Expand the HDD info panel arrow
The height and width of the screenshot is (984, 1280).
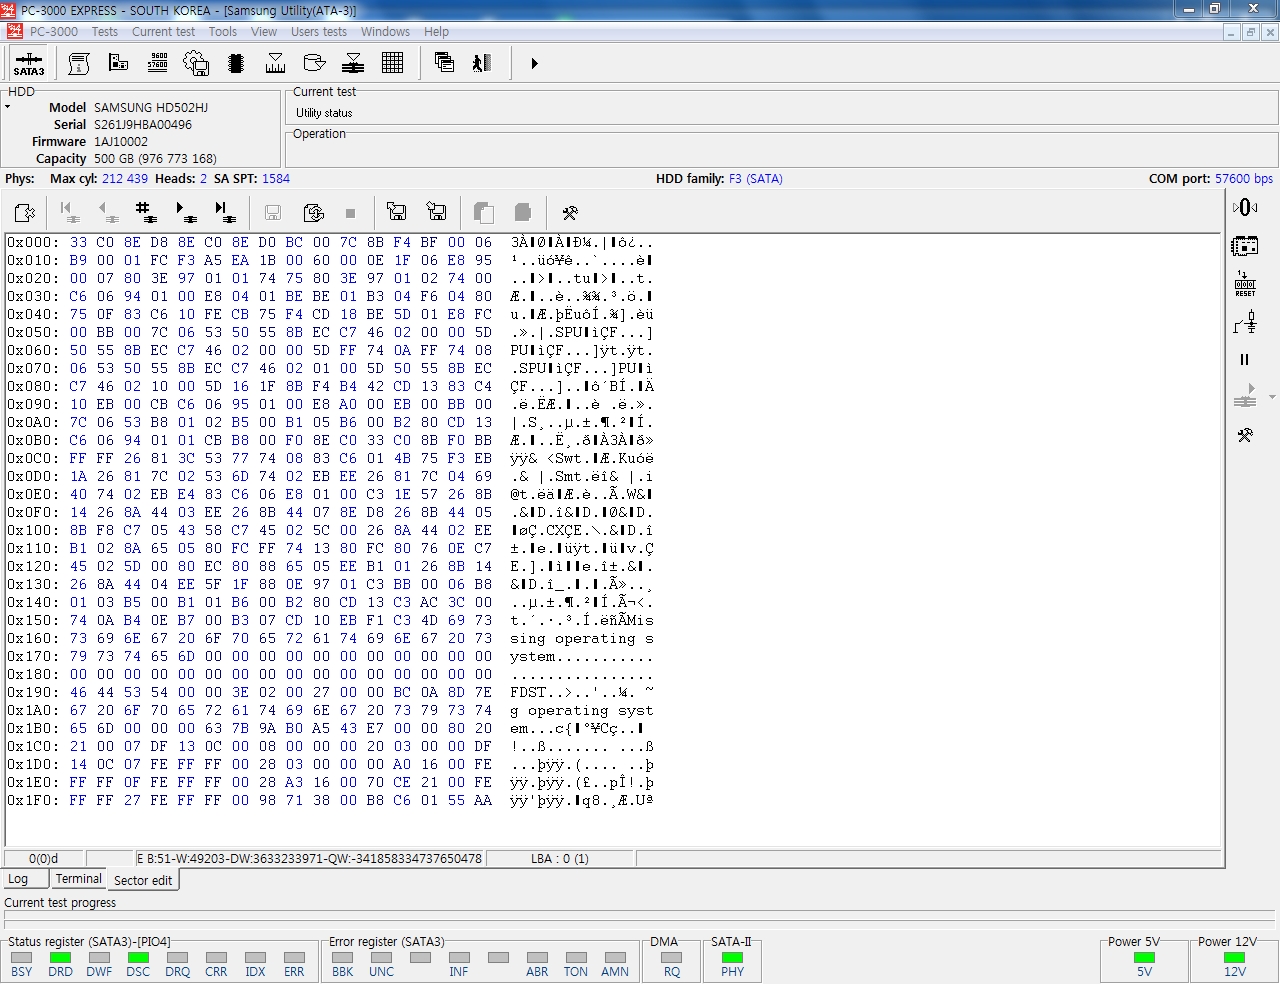(8, 107)
